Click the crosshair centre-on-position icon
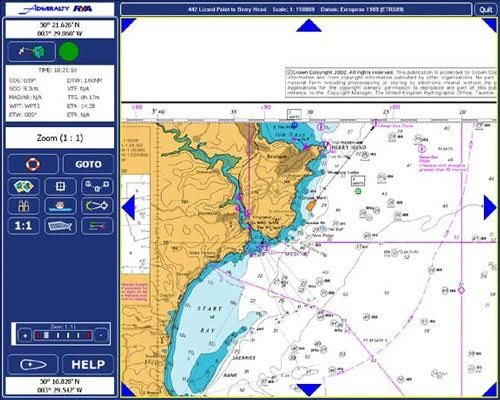500x400 pixels. 60,186
